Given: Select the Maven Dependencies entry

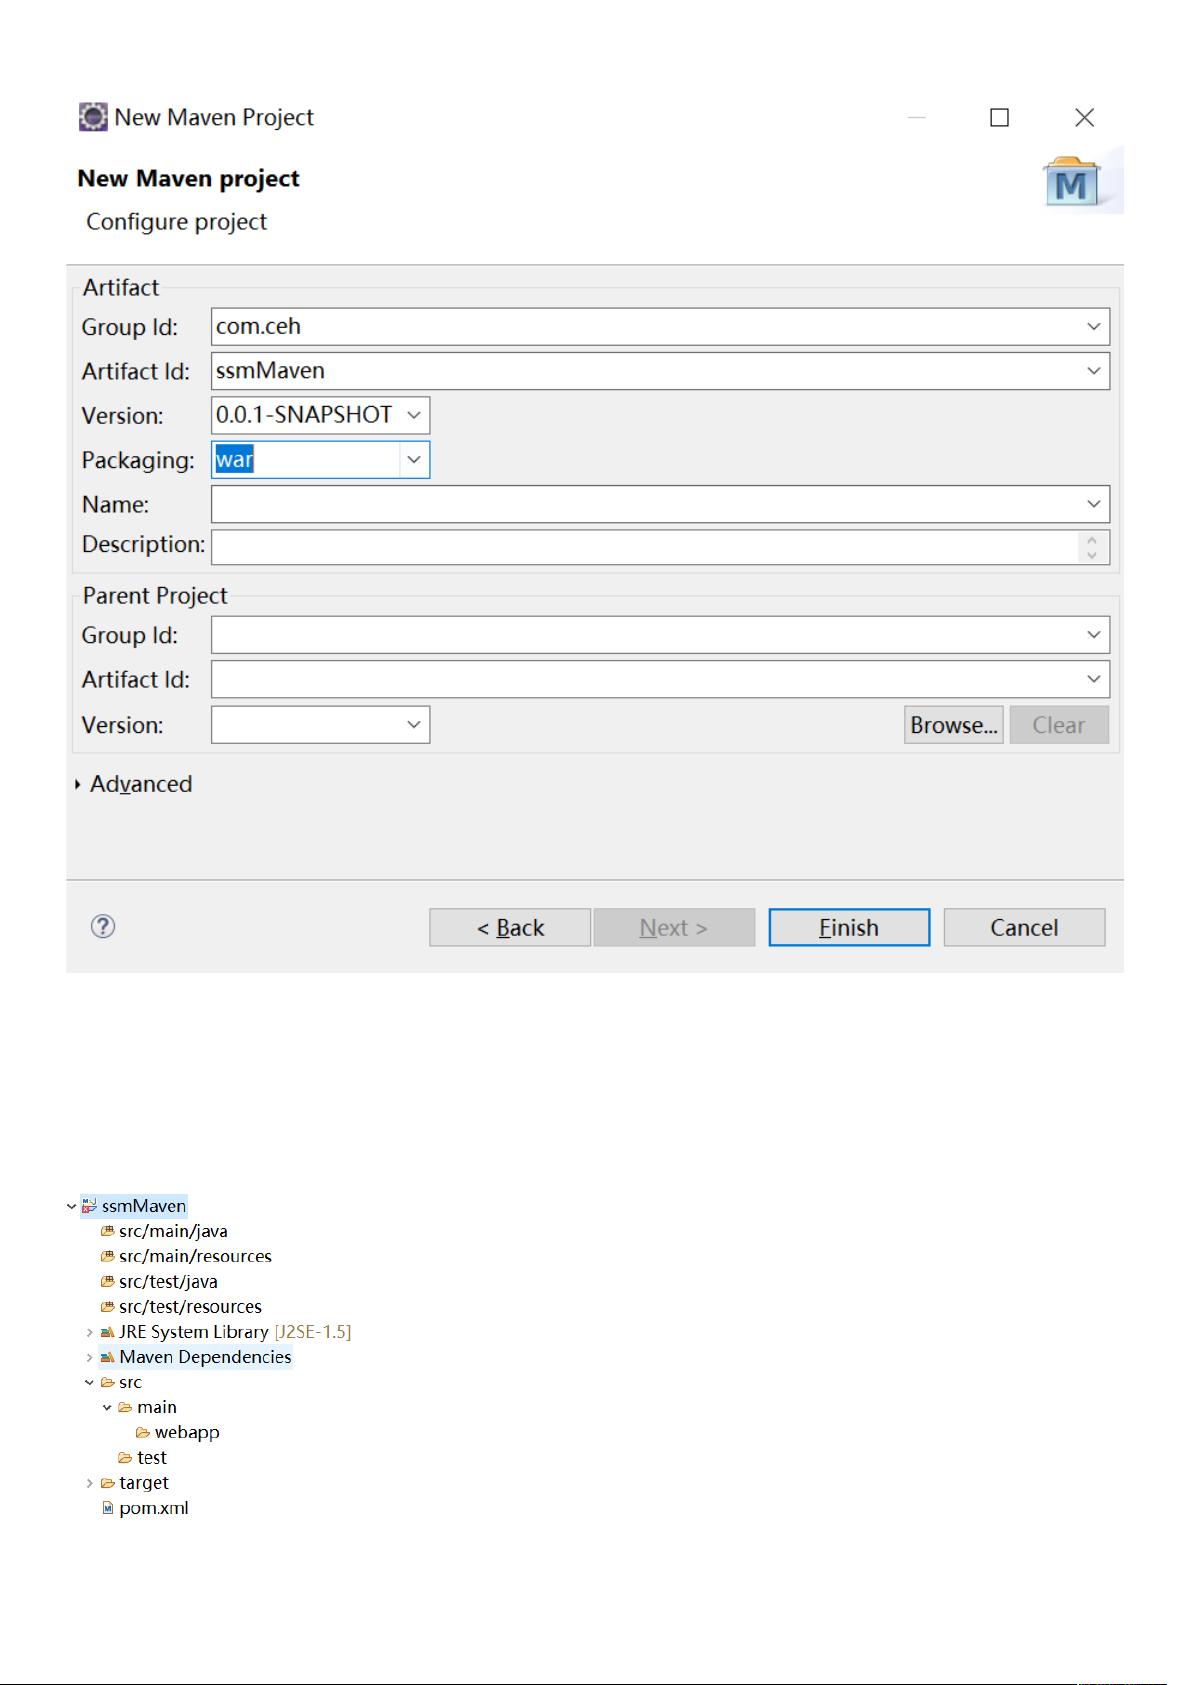Looking at the screenshot, I should click(x=205, y=1357).
